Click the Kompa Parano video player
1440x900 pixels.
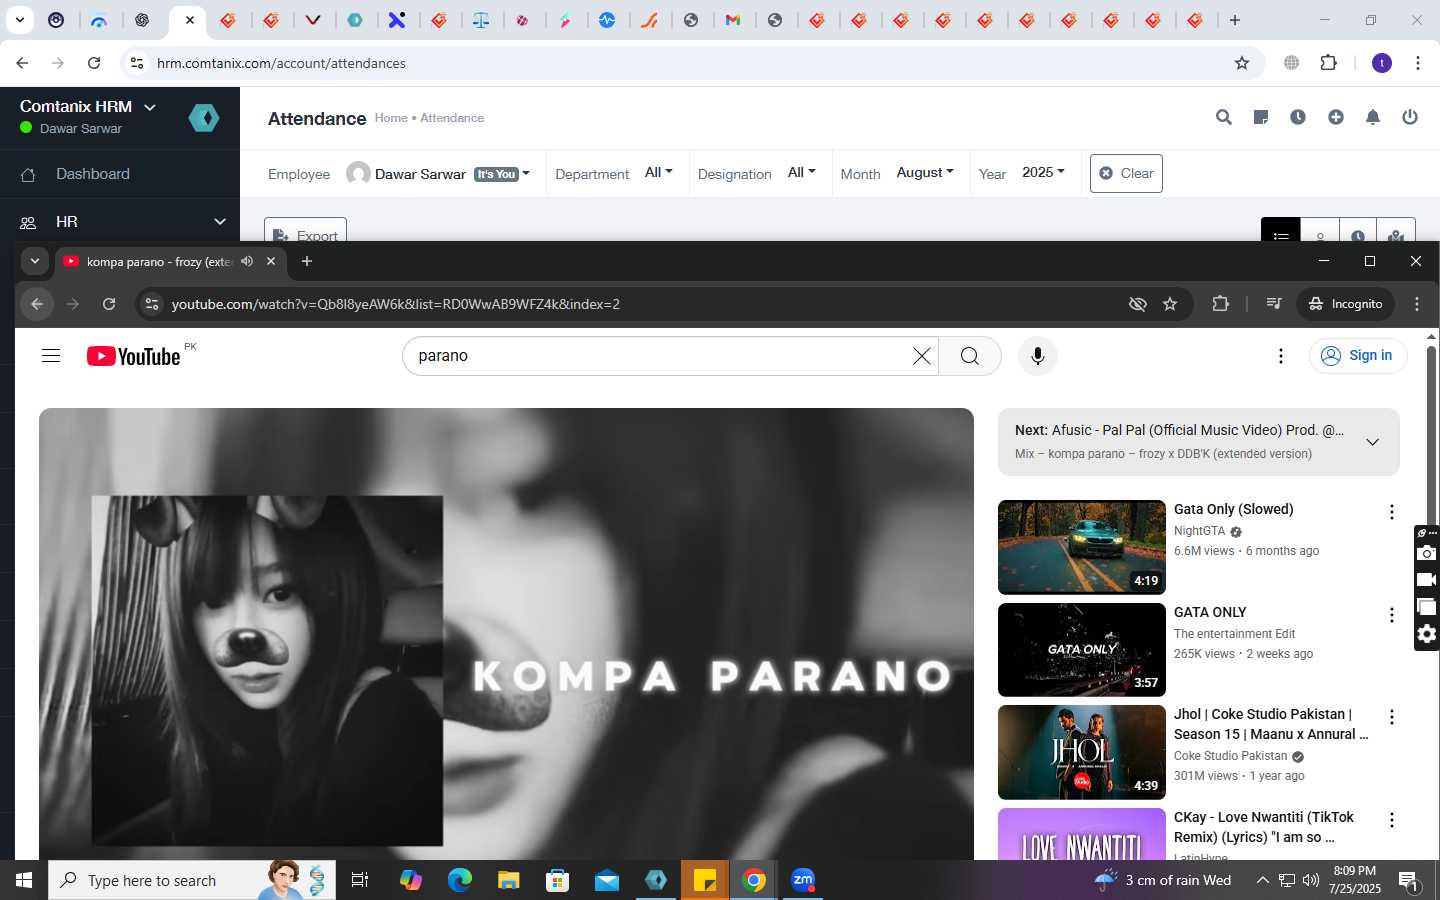[x=506, y=634]
